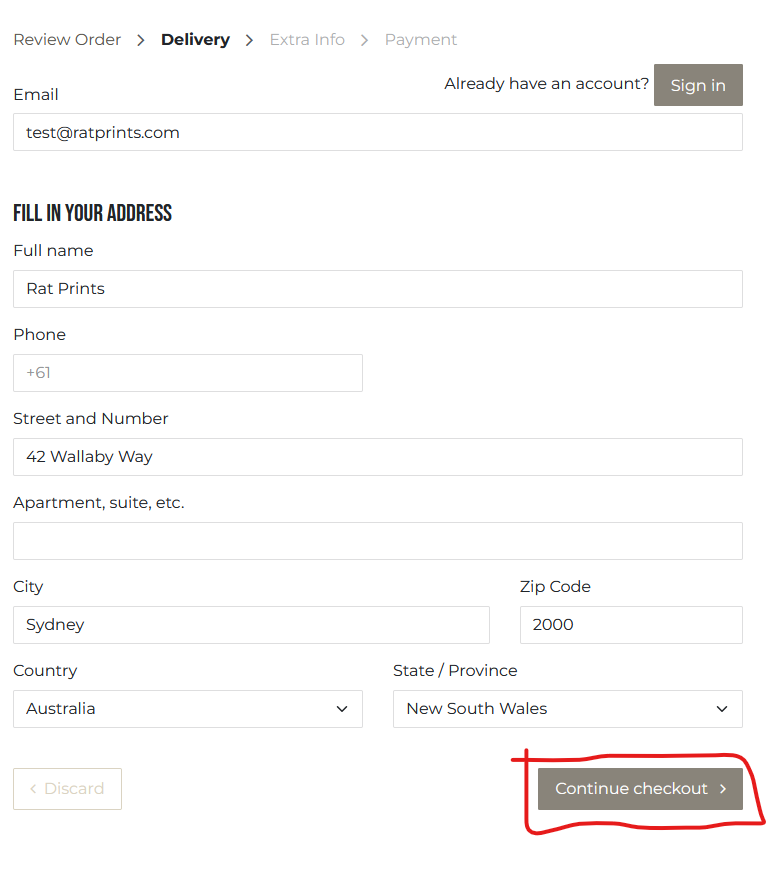Screen dimensions: 767x872
Task: Click into the Phone number field
Action: point(187,373)
